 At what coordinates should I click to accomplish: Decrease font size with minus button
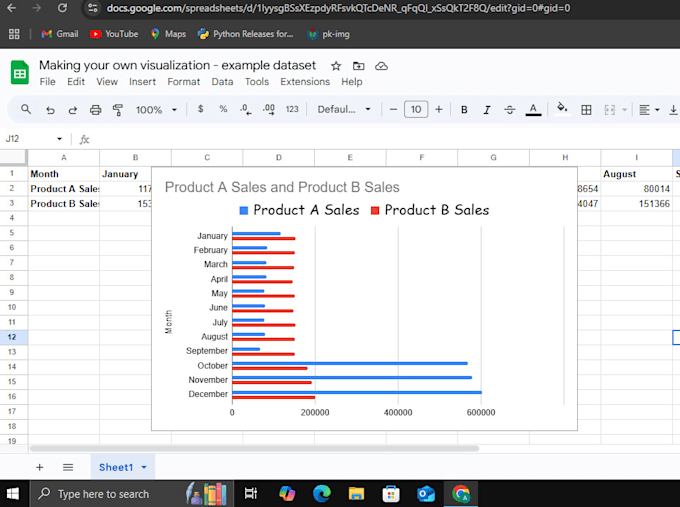393,109
